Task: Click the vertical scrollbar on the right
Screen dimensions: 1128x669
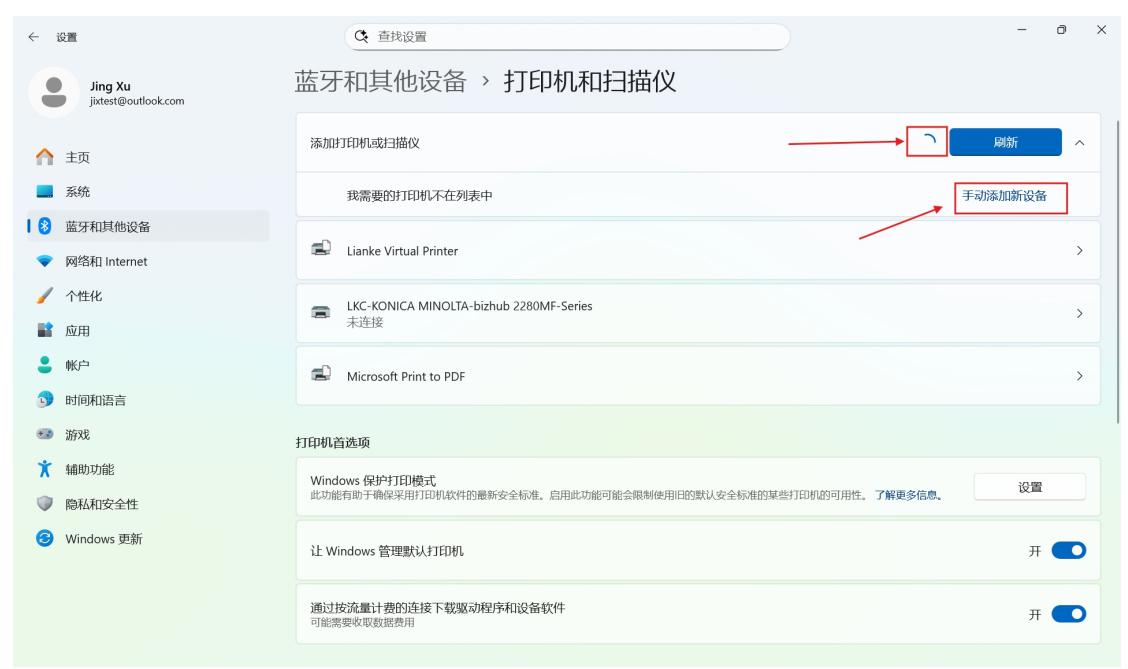Action: click(x=1117, y=272)
